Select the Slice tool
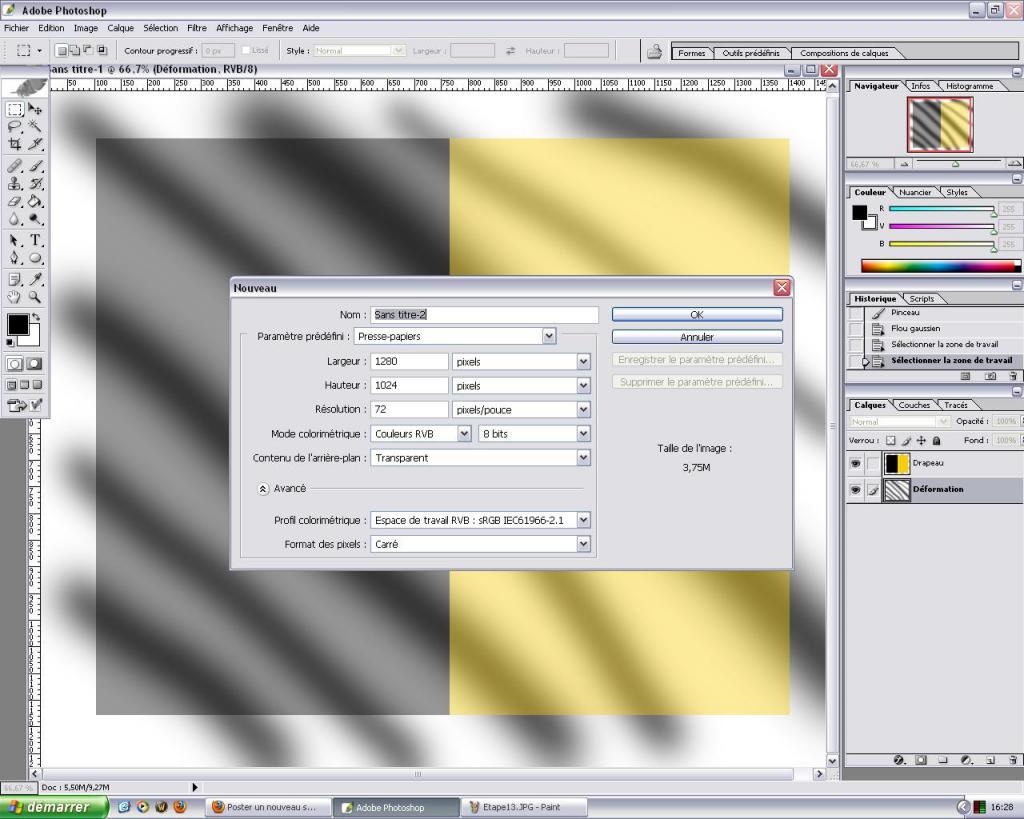This screenshot has height=819, width=1024. click(x=35, y=144)
